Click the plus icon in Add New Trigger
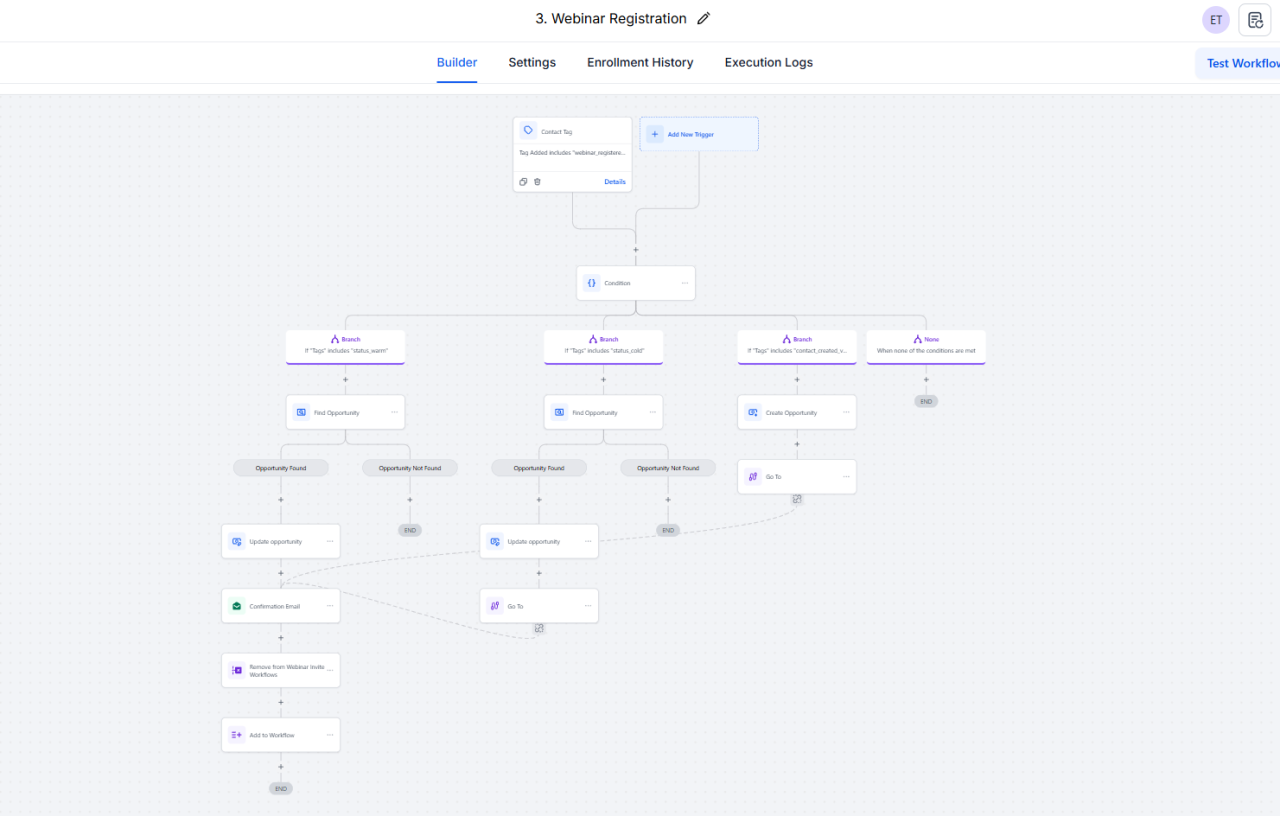 click(x=654, y=134)
